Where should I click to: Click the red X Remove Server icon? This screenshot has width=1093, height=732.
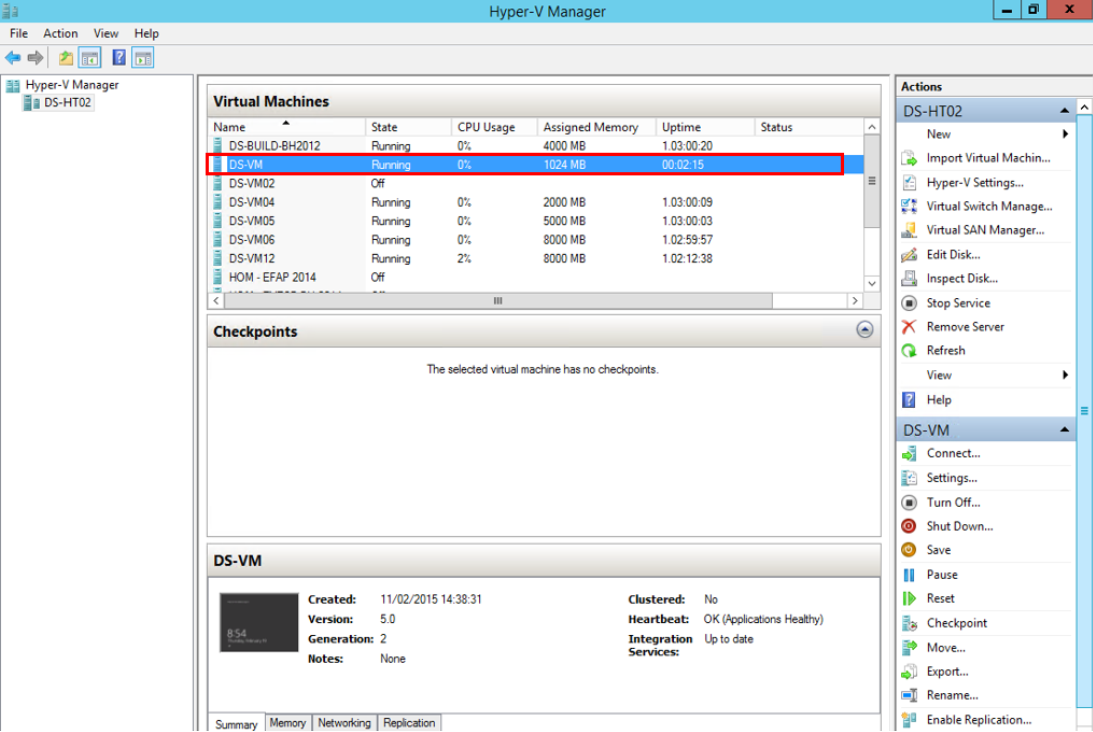(909, 327)
